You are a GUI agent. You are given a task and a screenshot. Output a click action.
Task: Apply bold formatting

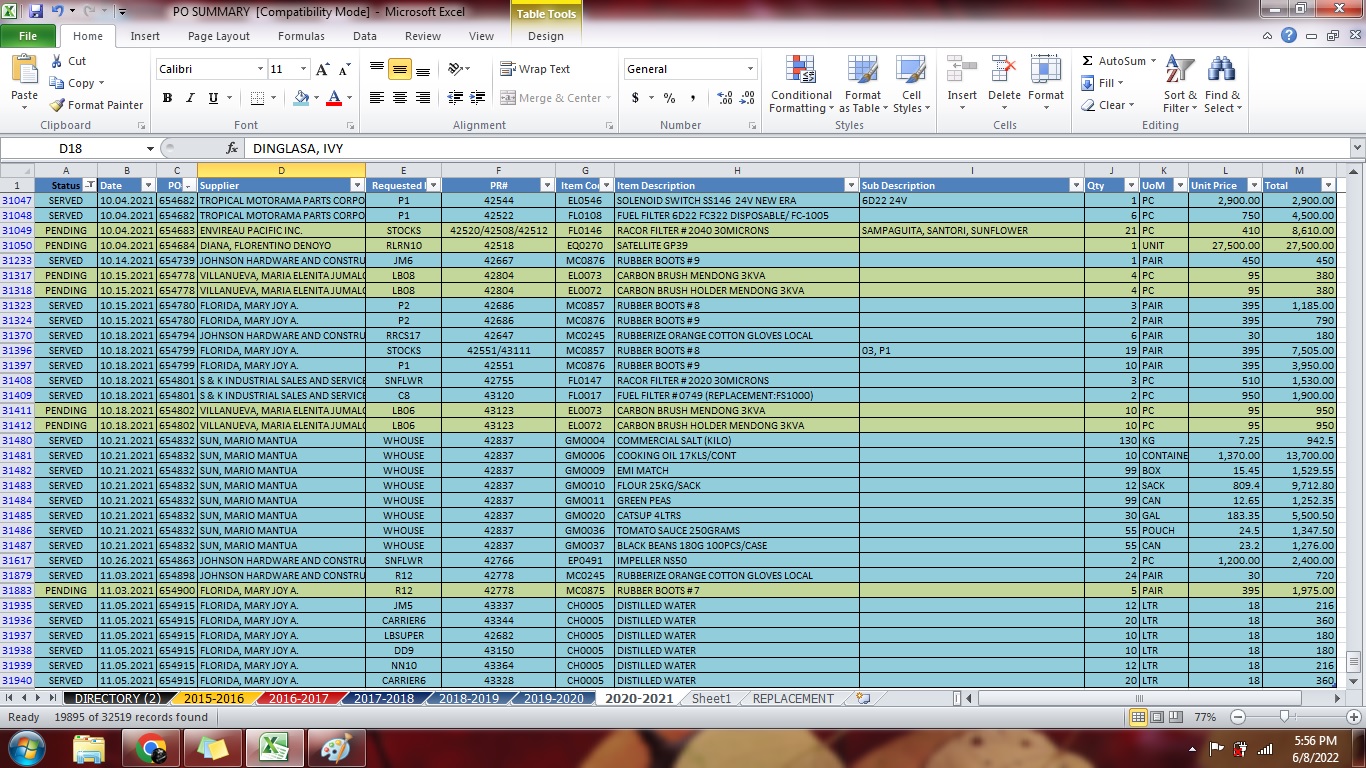point(167,98)
